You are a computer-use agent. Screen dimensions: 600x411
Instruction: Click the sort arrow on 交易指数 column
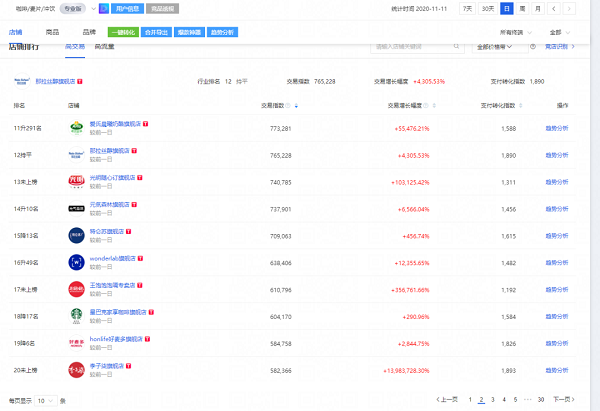pos(296,106)
